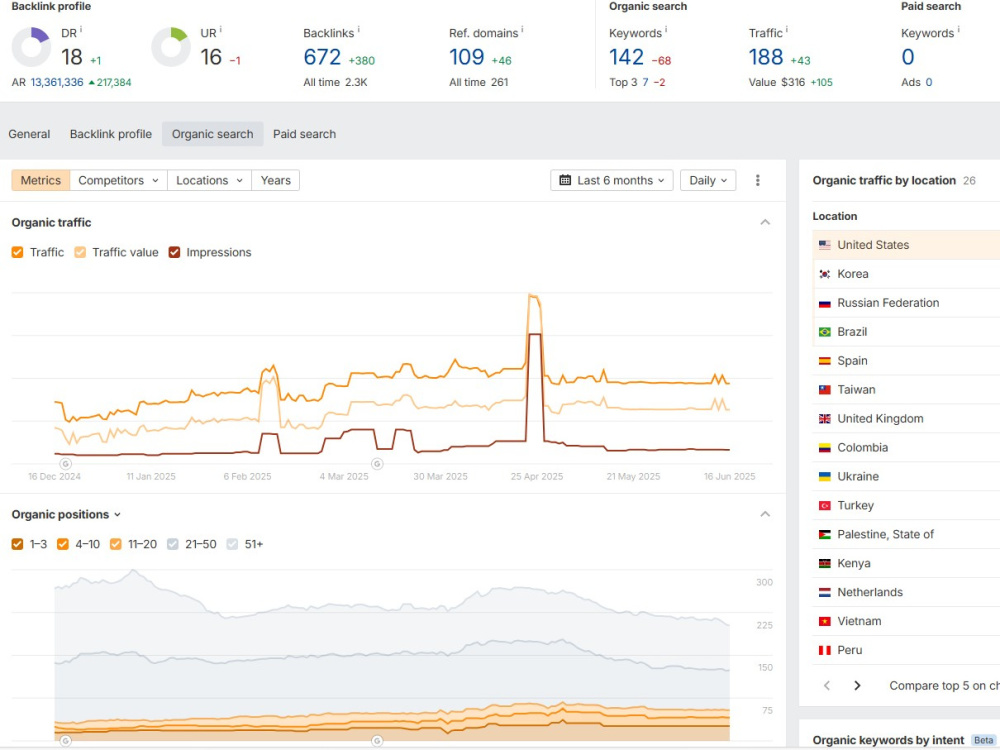Go to next page of locations
Screen dimensions: 1000x750
point(857,686)
